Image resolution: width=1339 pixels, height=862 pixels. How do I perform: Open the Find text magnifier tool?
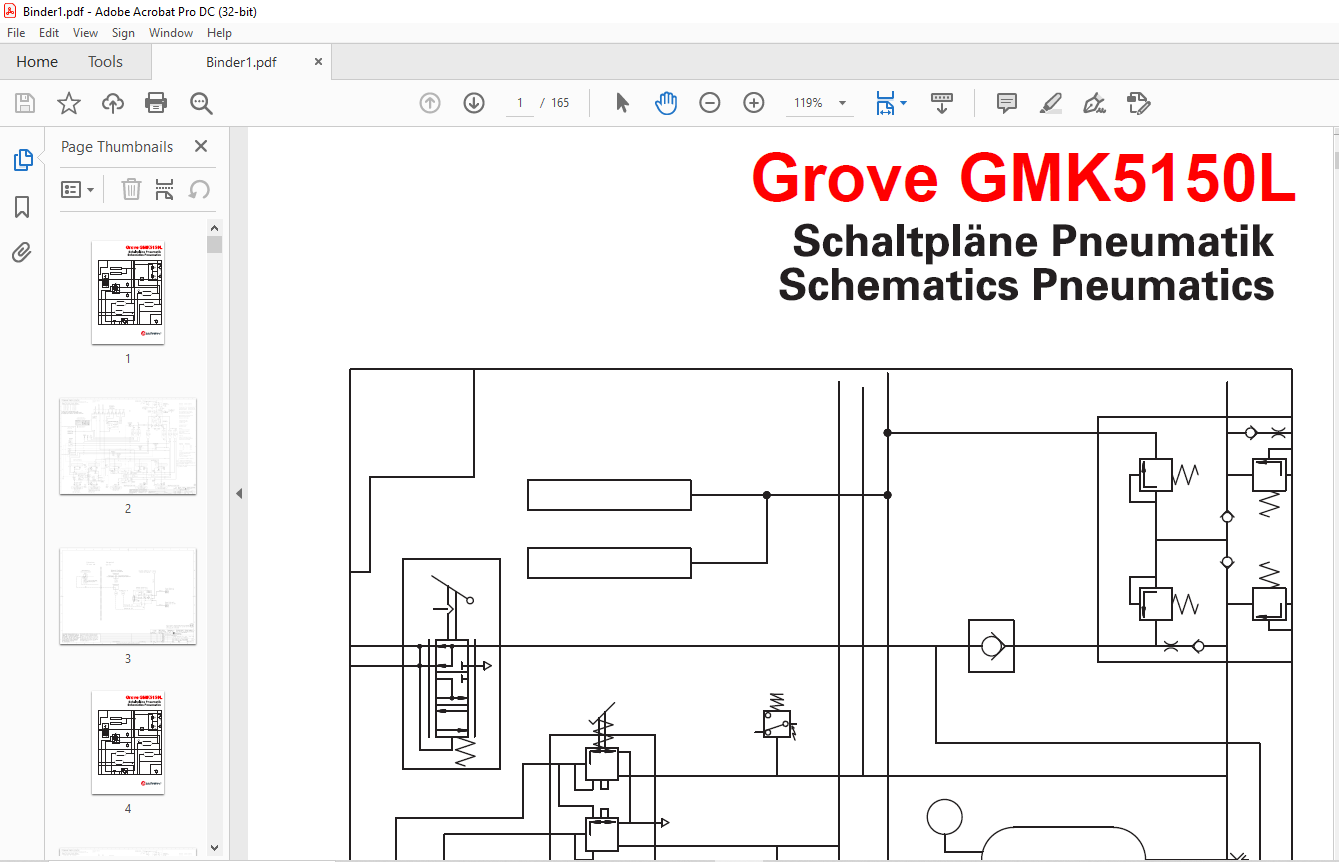pyautogui.click(x=201, y=103)
